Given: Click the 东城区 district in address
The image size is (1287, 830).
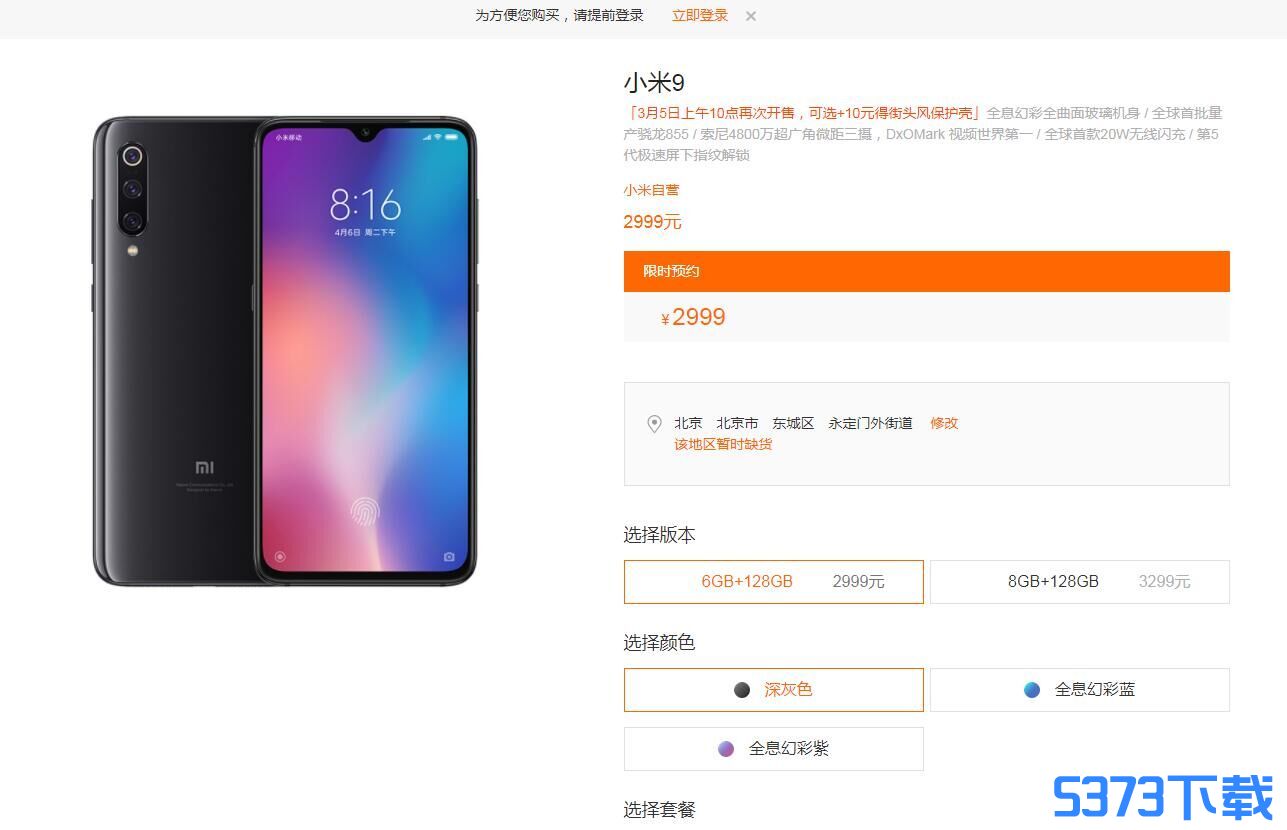Looking at the screenshot, I should click(x=793, y=423).
